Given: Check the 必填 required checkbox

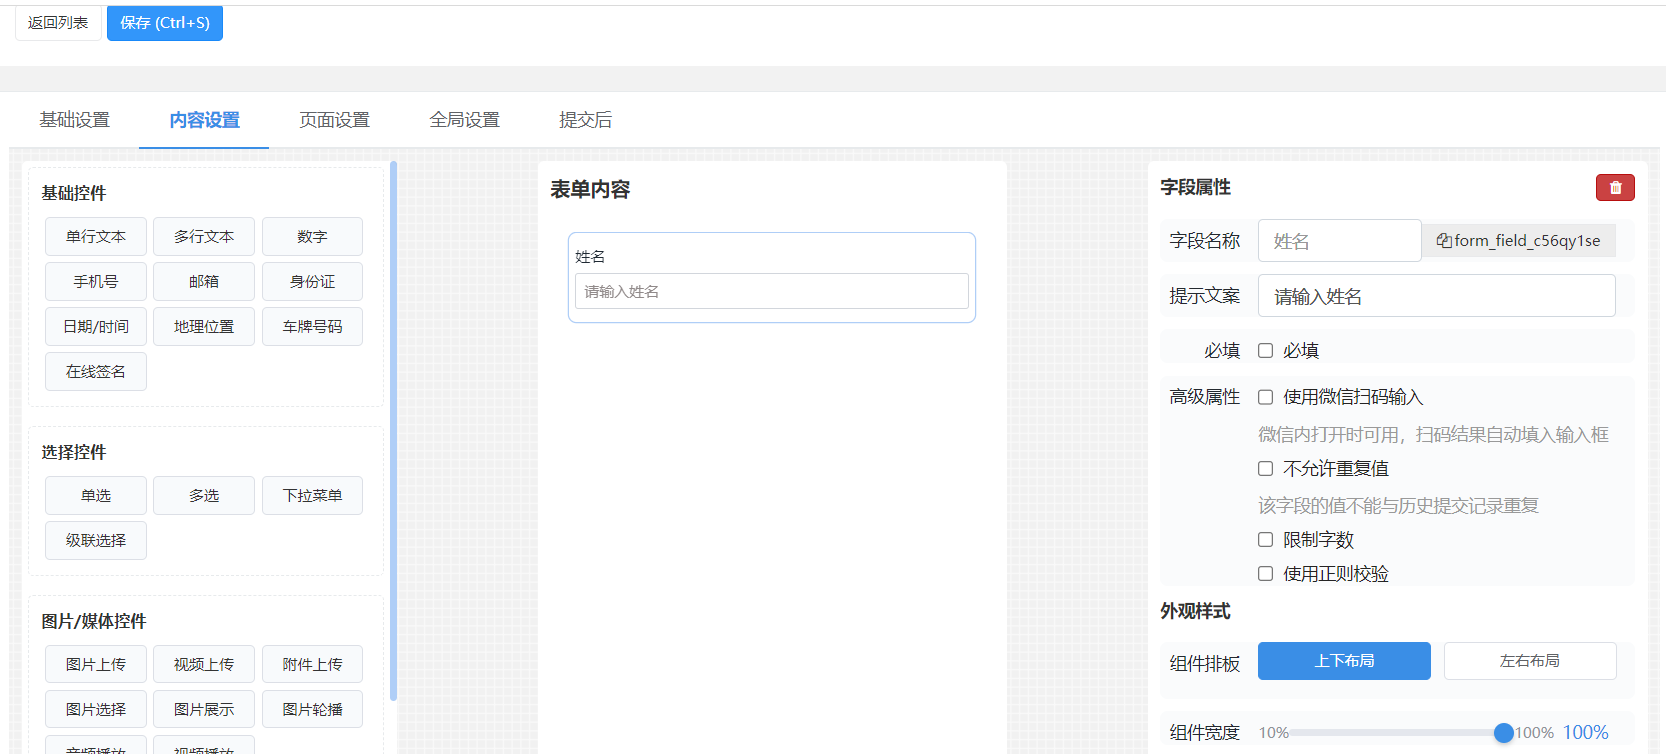Looking at the screenshot, I should (1265, 351).
